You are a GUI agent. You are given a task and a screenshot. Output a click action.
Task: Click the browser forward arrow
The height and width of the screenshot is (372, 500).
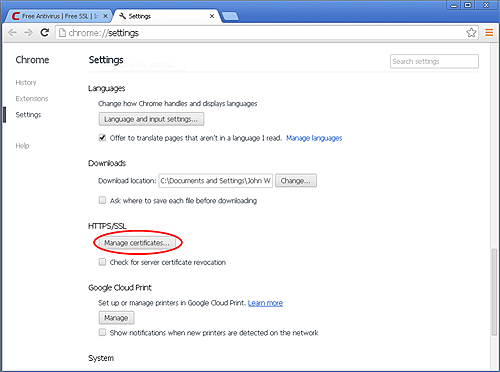[29, 33]
